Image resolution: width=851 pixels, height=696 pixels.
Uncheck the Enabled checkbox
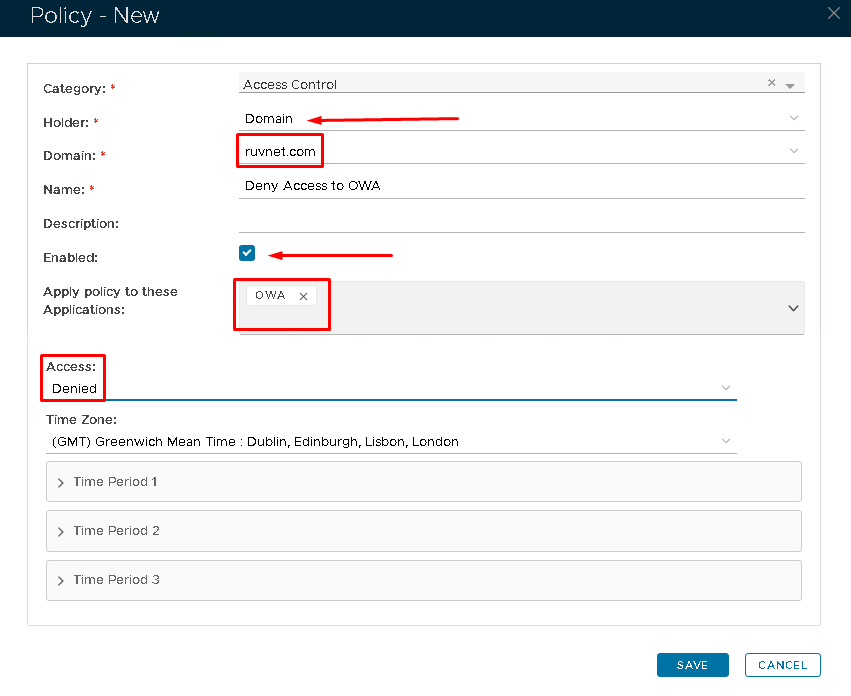coord(247,254)
